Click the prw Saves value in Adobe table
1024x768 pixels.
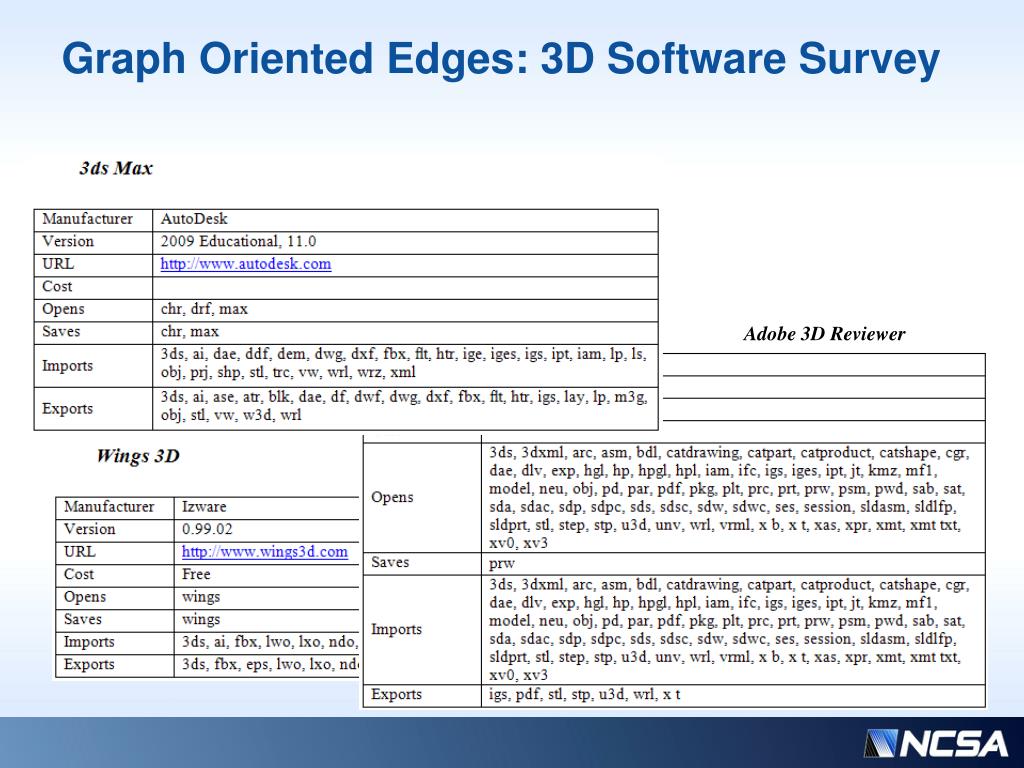(501, 563)
